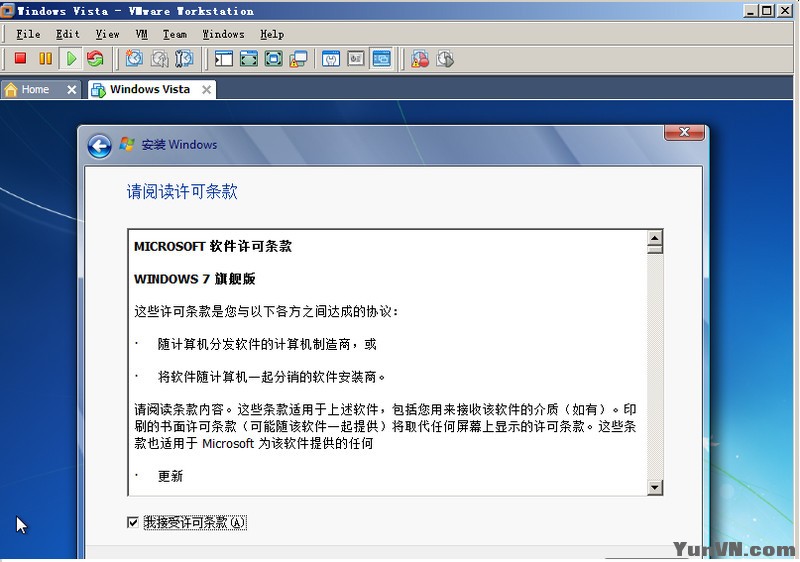Reset the virtual machine with red-green arrows icon
This screenshot has height=562, width=800.
95,59
